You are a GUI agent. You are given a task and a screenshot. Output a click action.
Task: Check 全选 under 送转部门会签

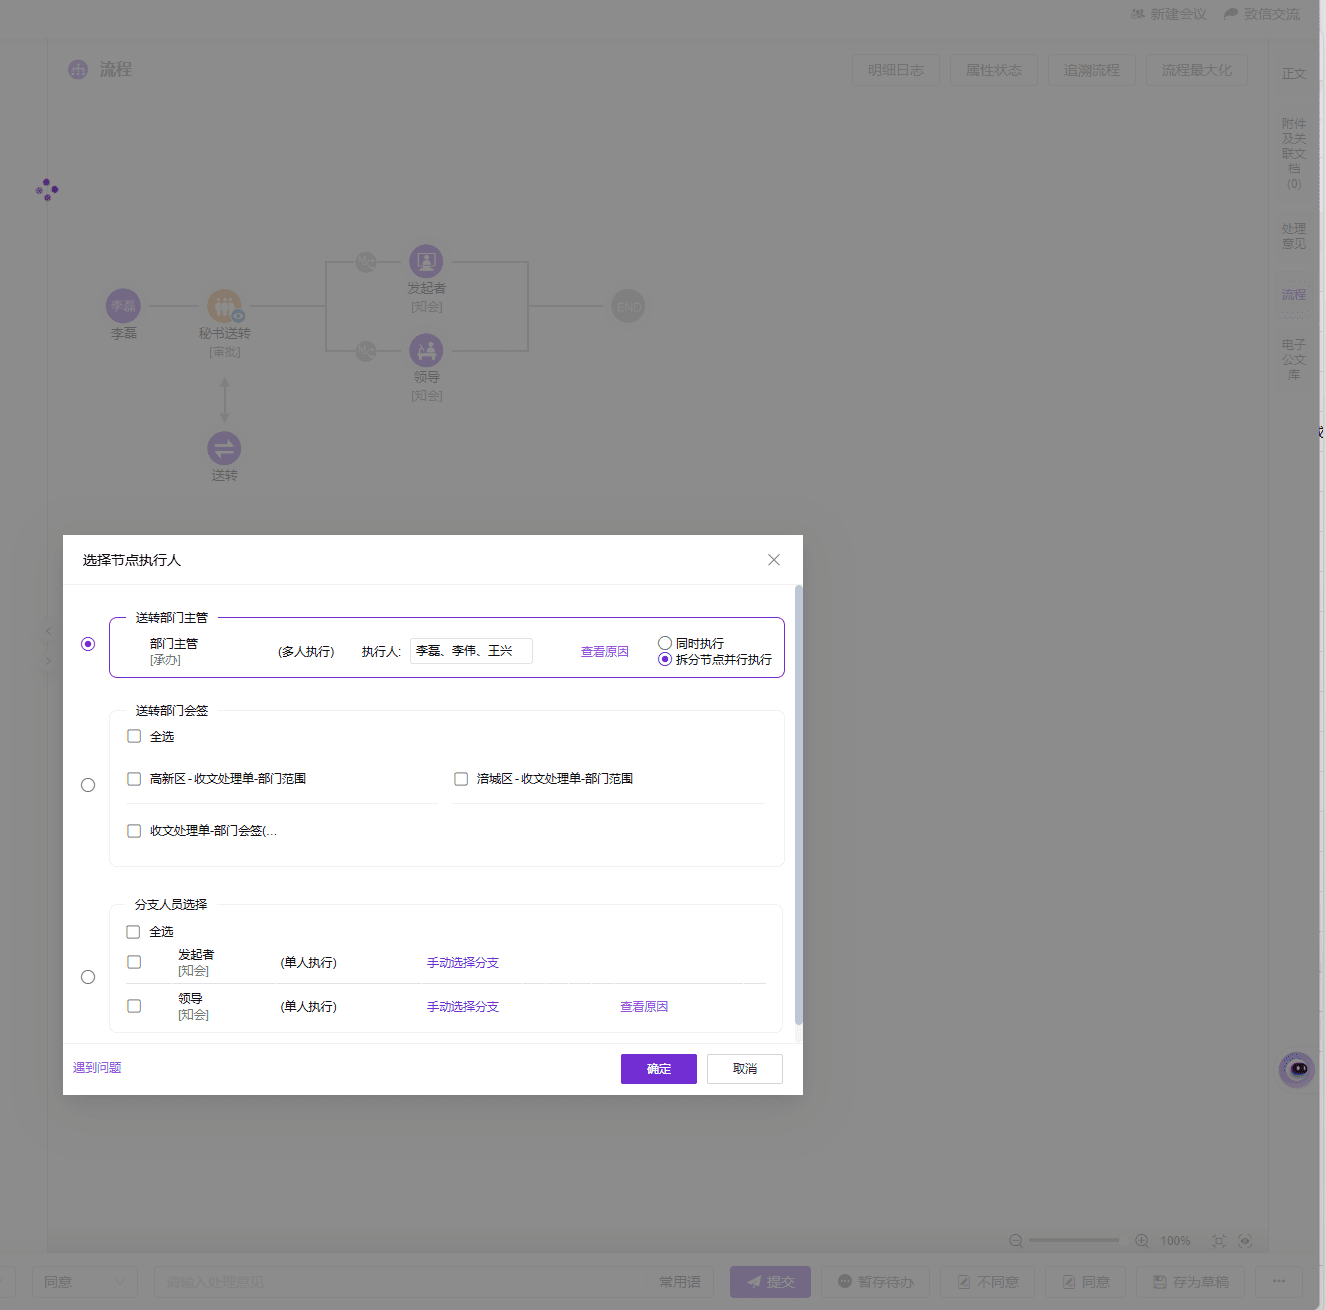click(x=134, y=736)
